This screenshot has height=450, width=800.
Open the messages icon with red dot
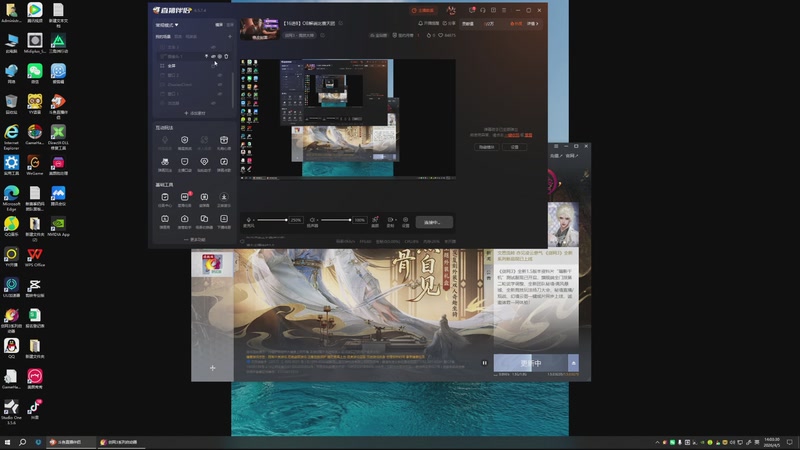coord(471,10)
